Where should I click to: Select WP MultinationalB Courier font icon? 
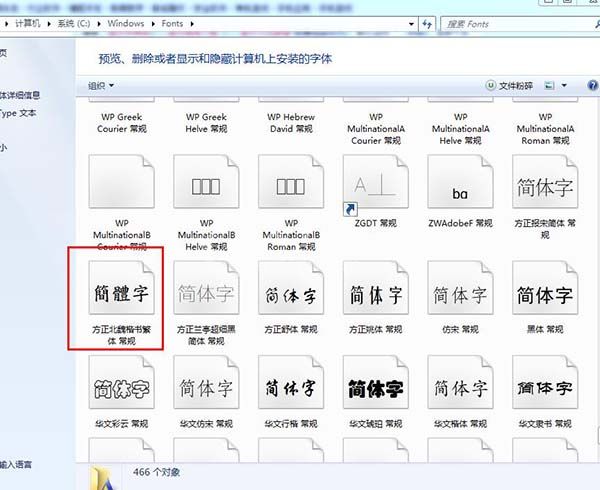click(x=122, y=182)
